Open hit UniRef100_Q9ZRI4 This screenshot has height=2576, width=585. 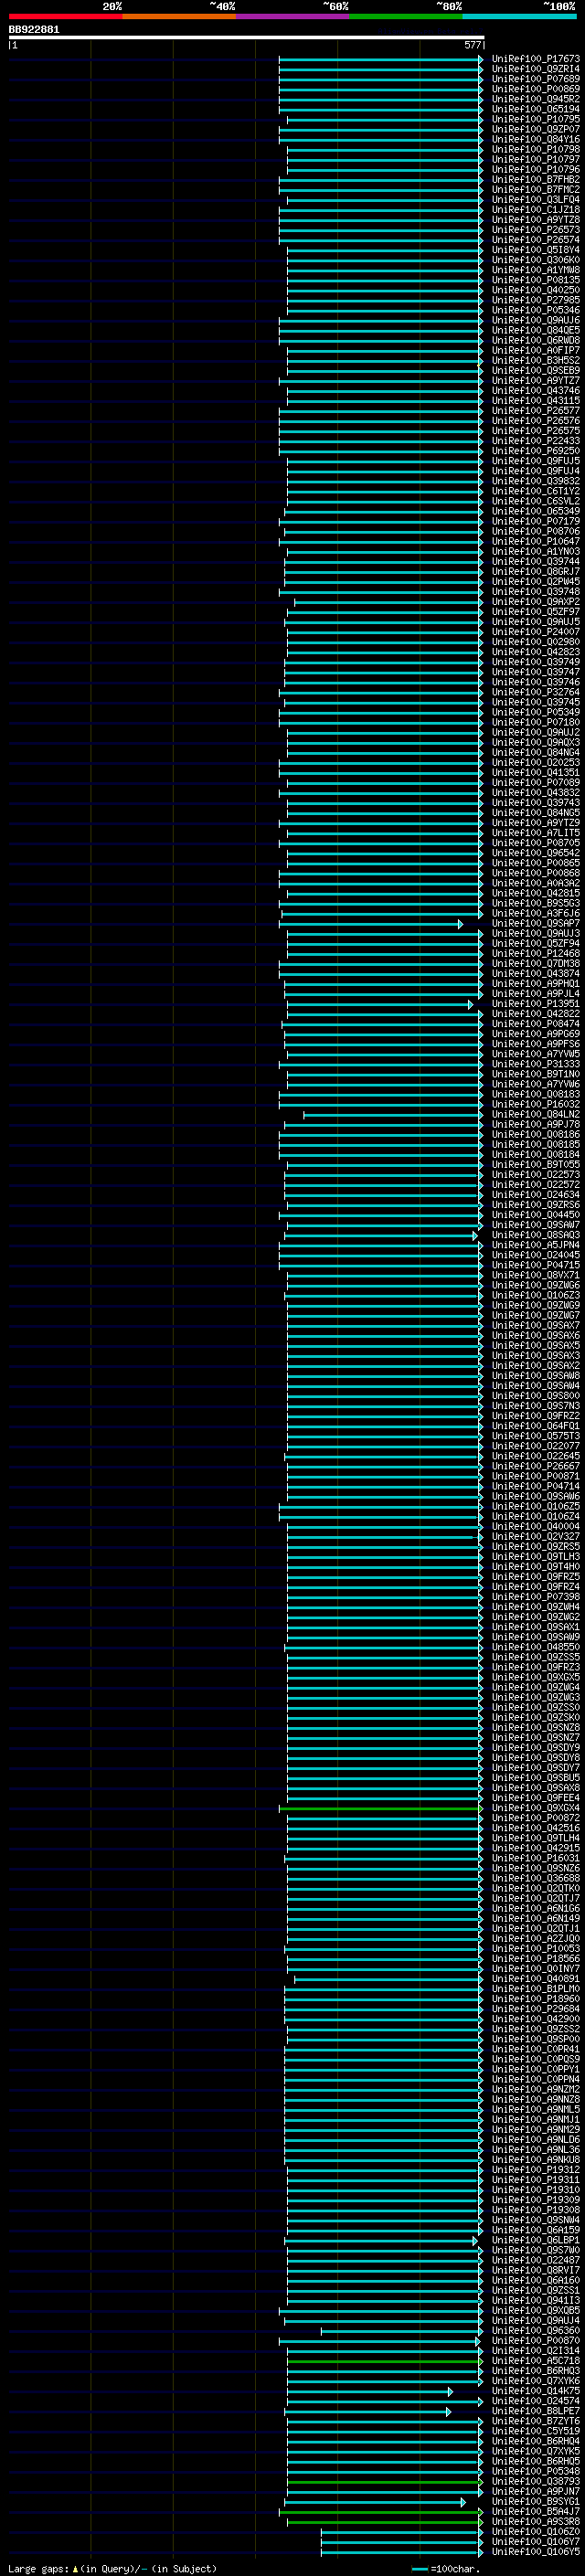coord(536,69)
